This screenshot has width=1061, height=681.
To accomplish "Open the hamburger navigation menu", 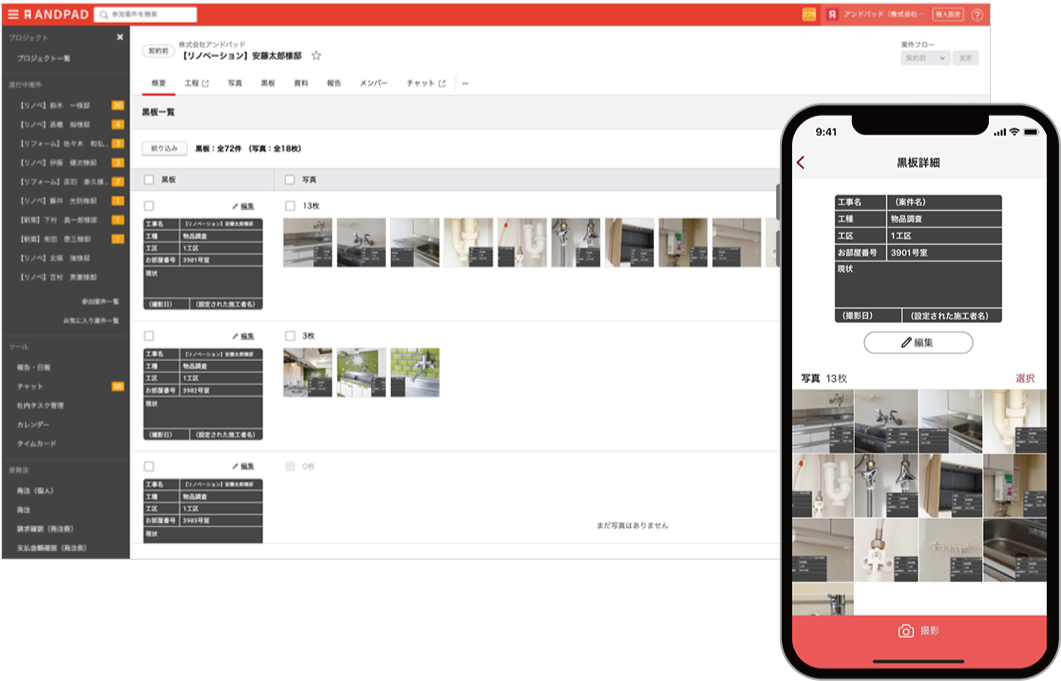I will [13, 14].
